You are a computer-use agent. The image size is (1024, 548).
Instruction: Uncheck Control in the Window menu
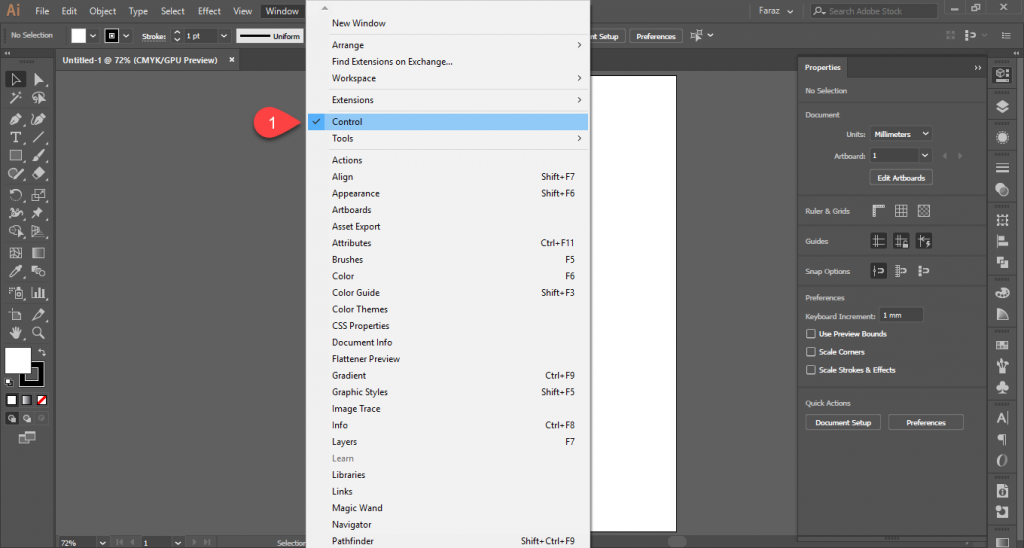pyautogui.click(x=448, y=121)
